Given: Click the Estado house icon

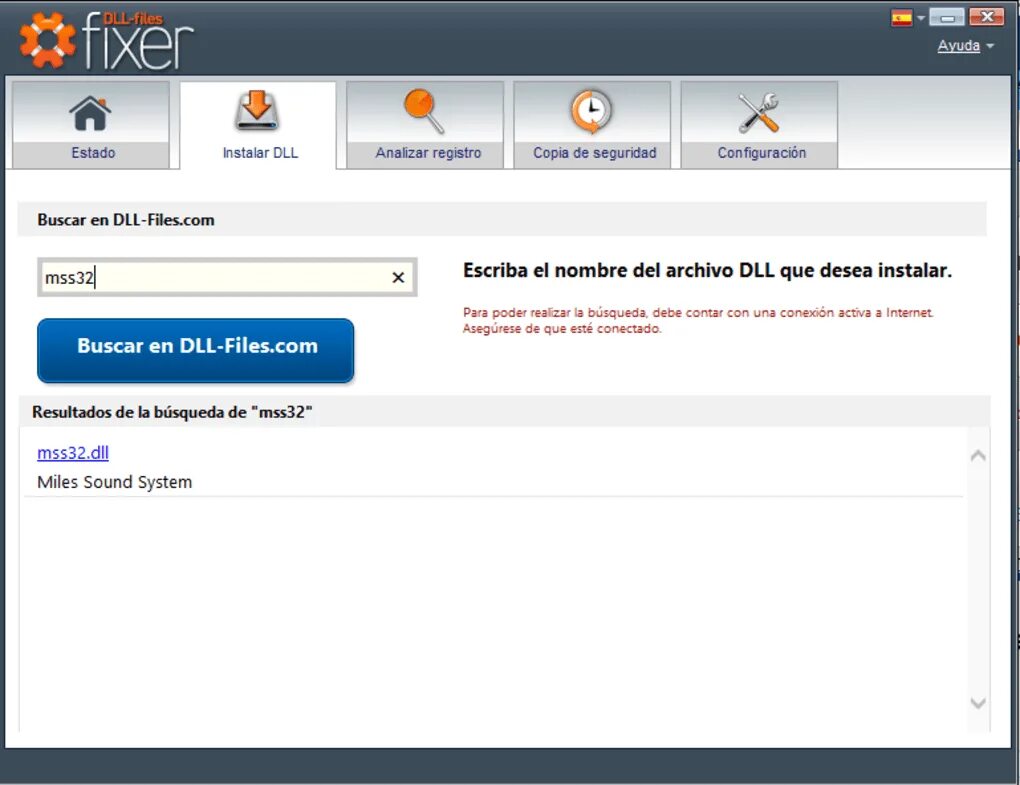Looking at the screenshot, I should pyautogui.click(x=90, y=113).
